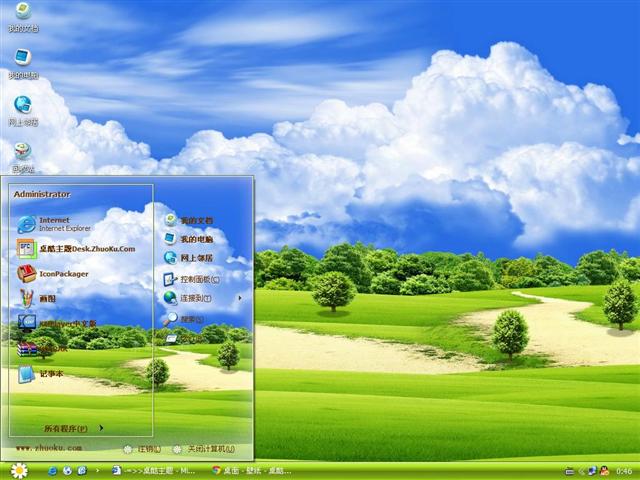Screen dimensions: 640x480
Task: Expand the quick launch overflow chevron
Action: 97,471
